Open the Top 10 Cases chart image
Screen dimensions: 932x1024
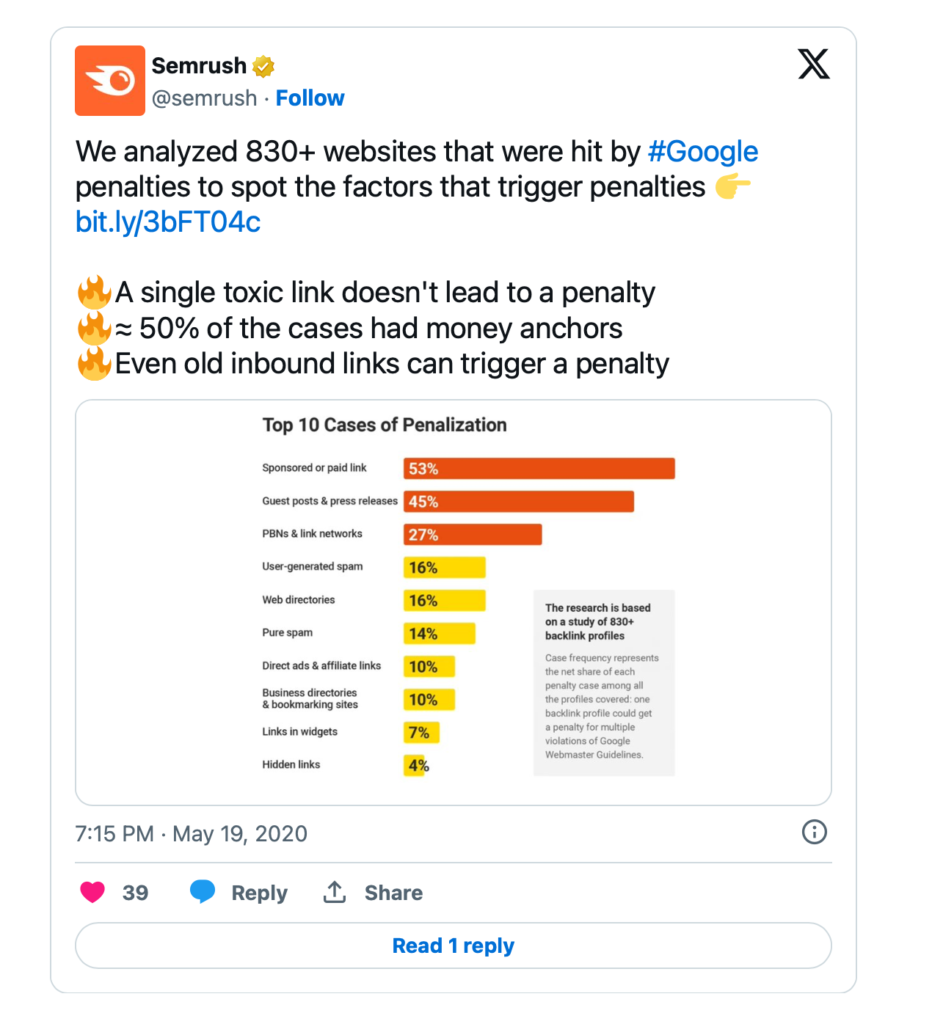[453, 602]
